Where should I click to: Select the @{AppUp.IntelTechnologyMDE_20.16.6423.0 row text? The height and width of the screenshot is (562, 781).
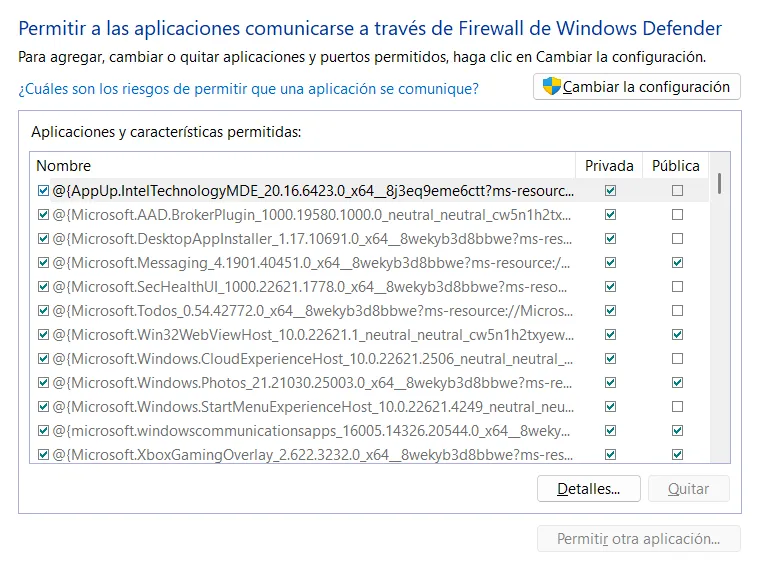point(313,191)
